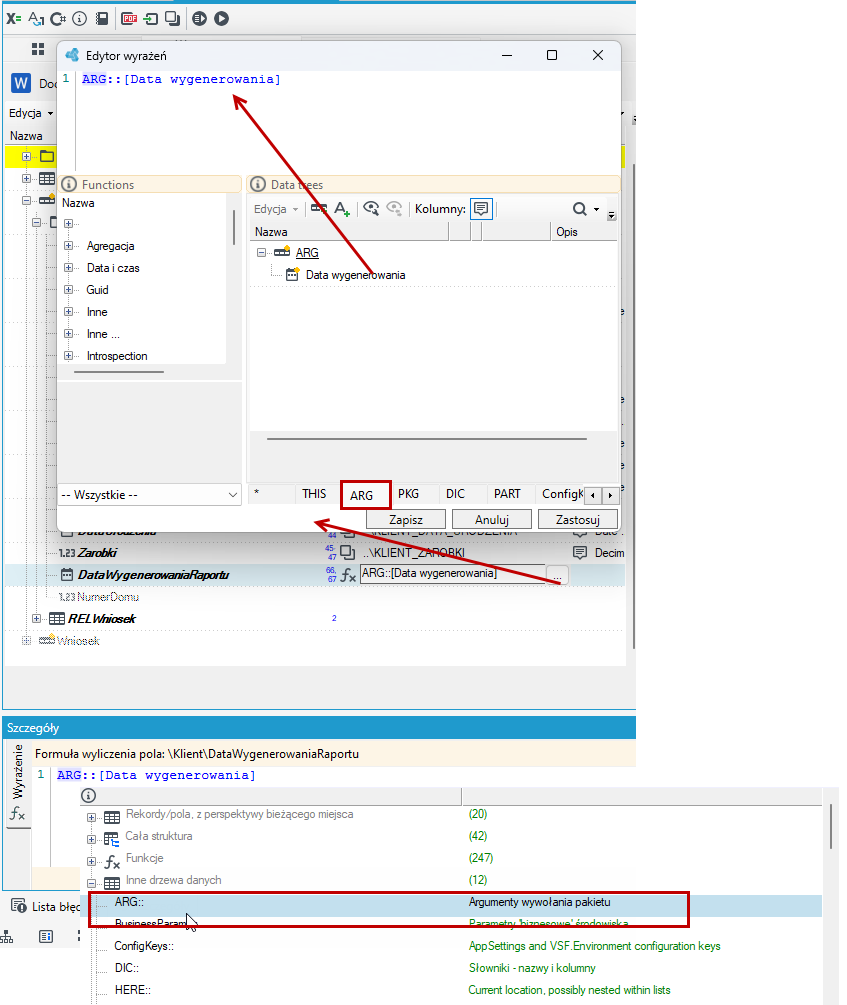Expand the Agregacja function group

tap(69, 246)
